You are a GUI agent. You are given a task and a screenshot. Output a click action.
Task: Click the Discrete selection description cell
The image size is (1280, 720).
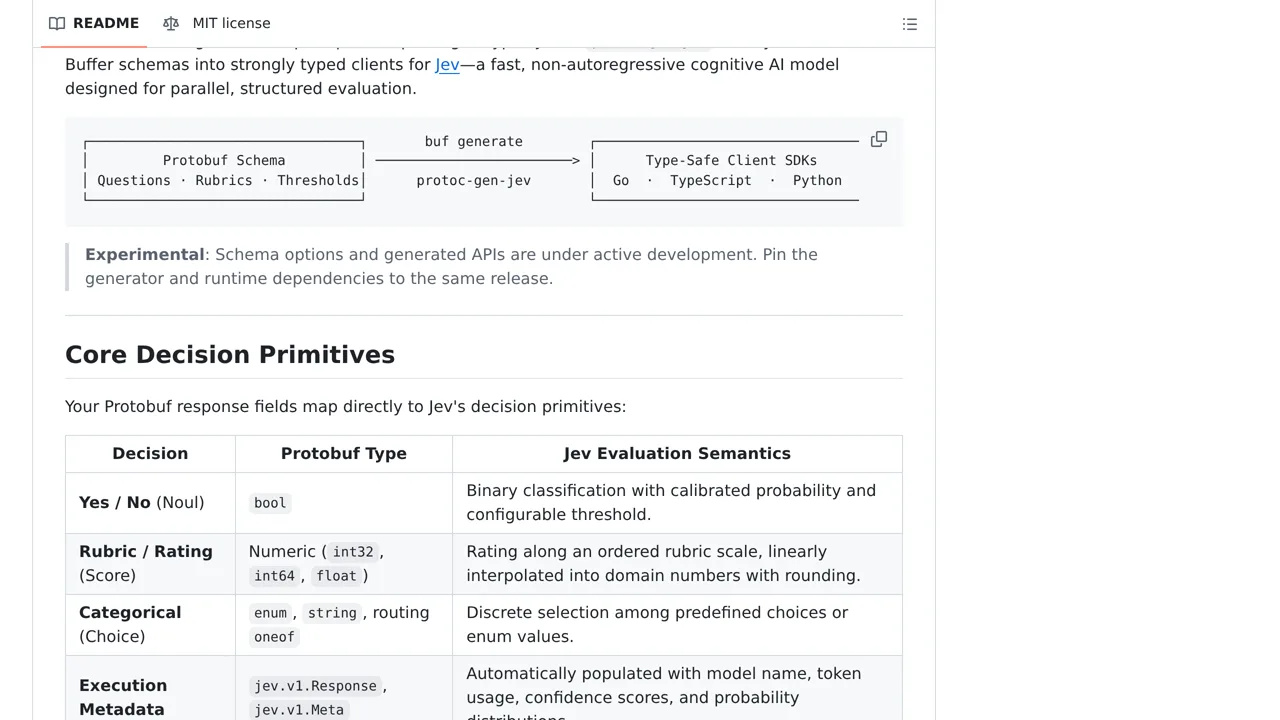click(677, 625)
